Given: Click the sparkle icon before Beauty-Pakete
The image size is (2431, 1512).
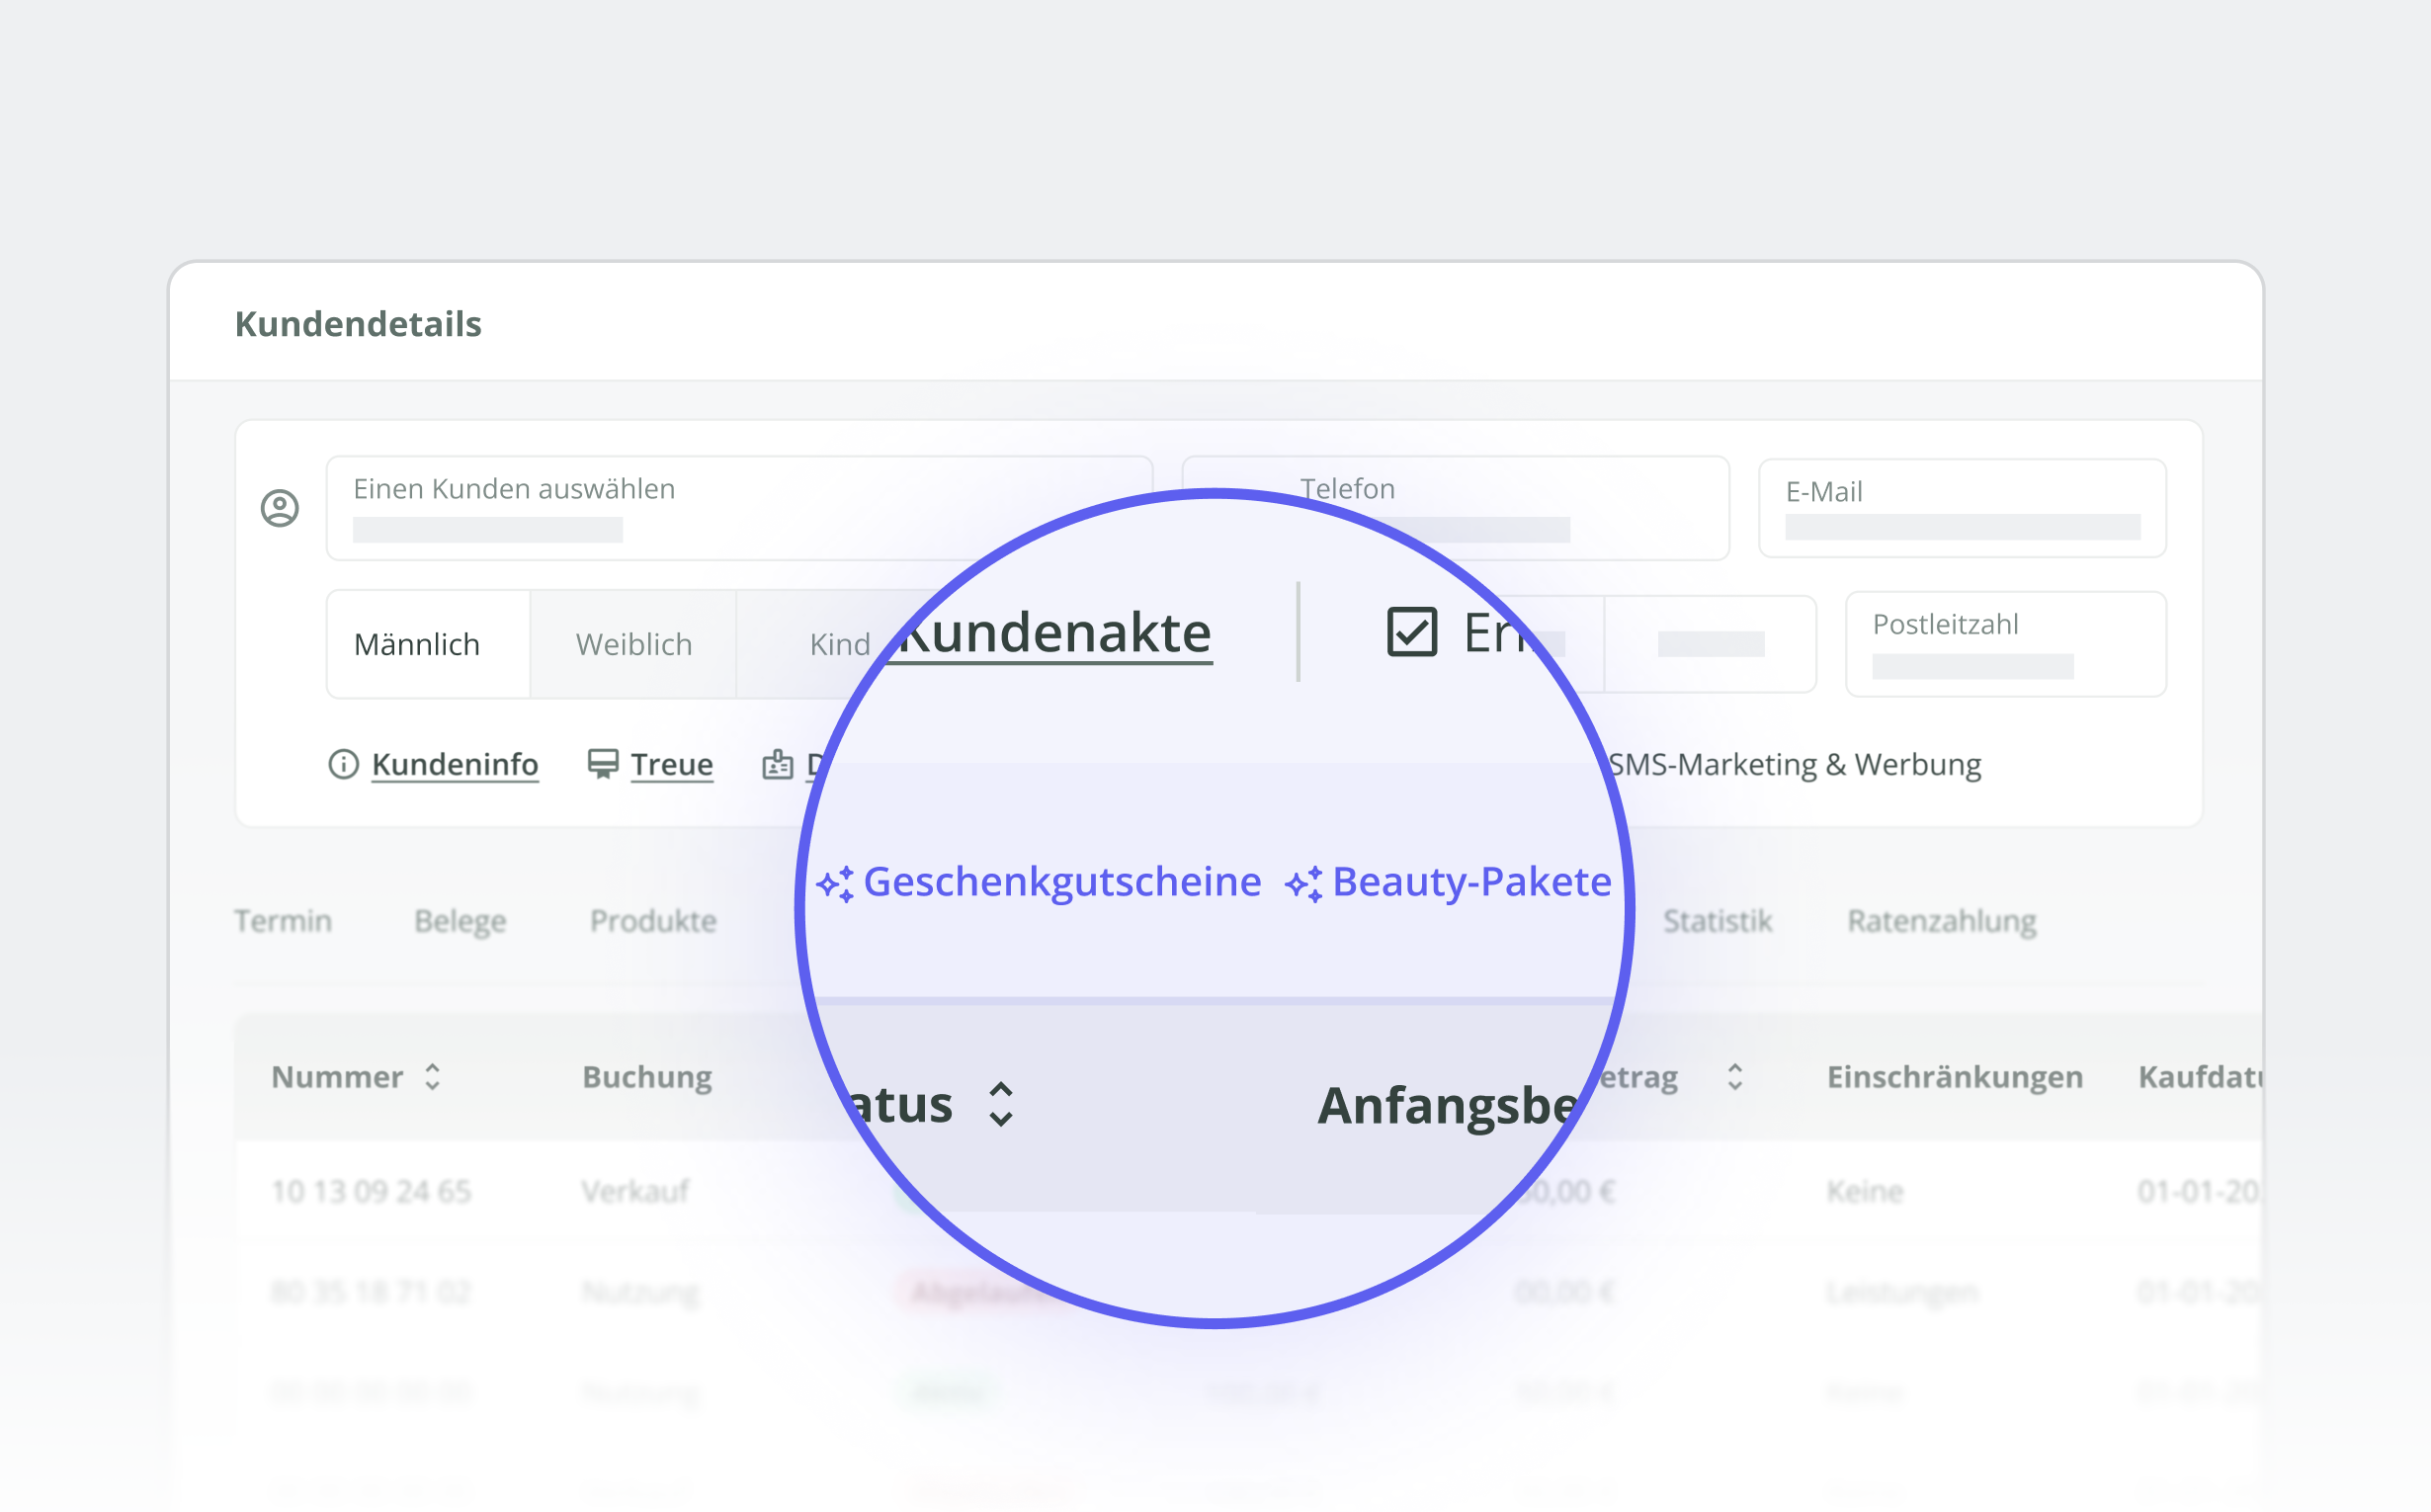Looking at the screenshot, I should [1304, 884].
